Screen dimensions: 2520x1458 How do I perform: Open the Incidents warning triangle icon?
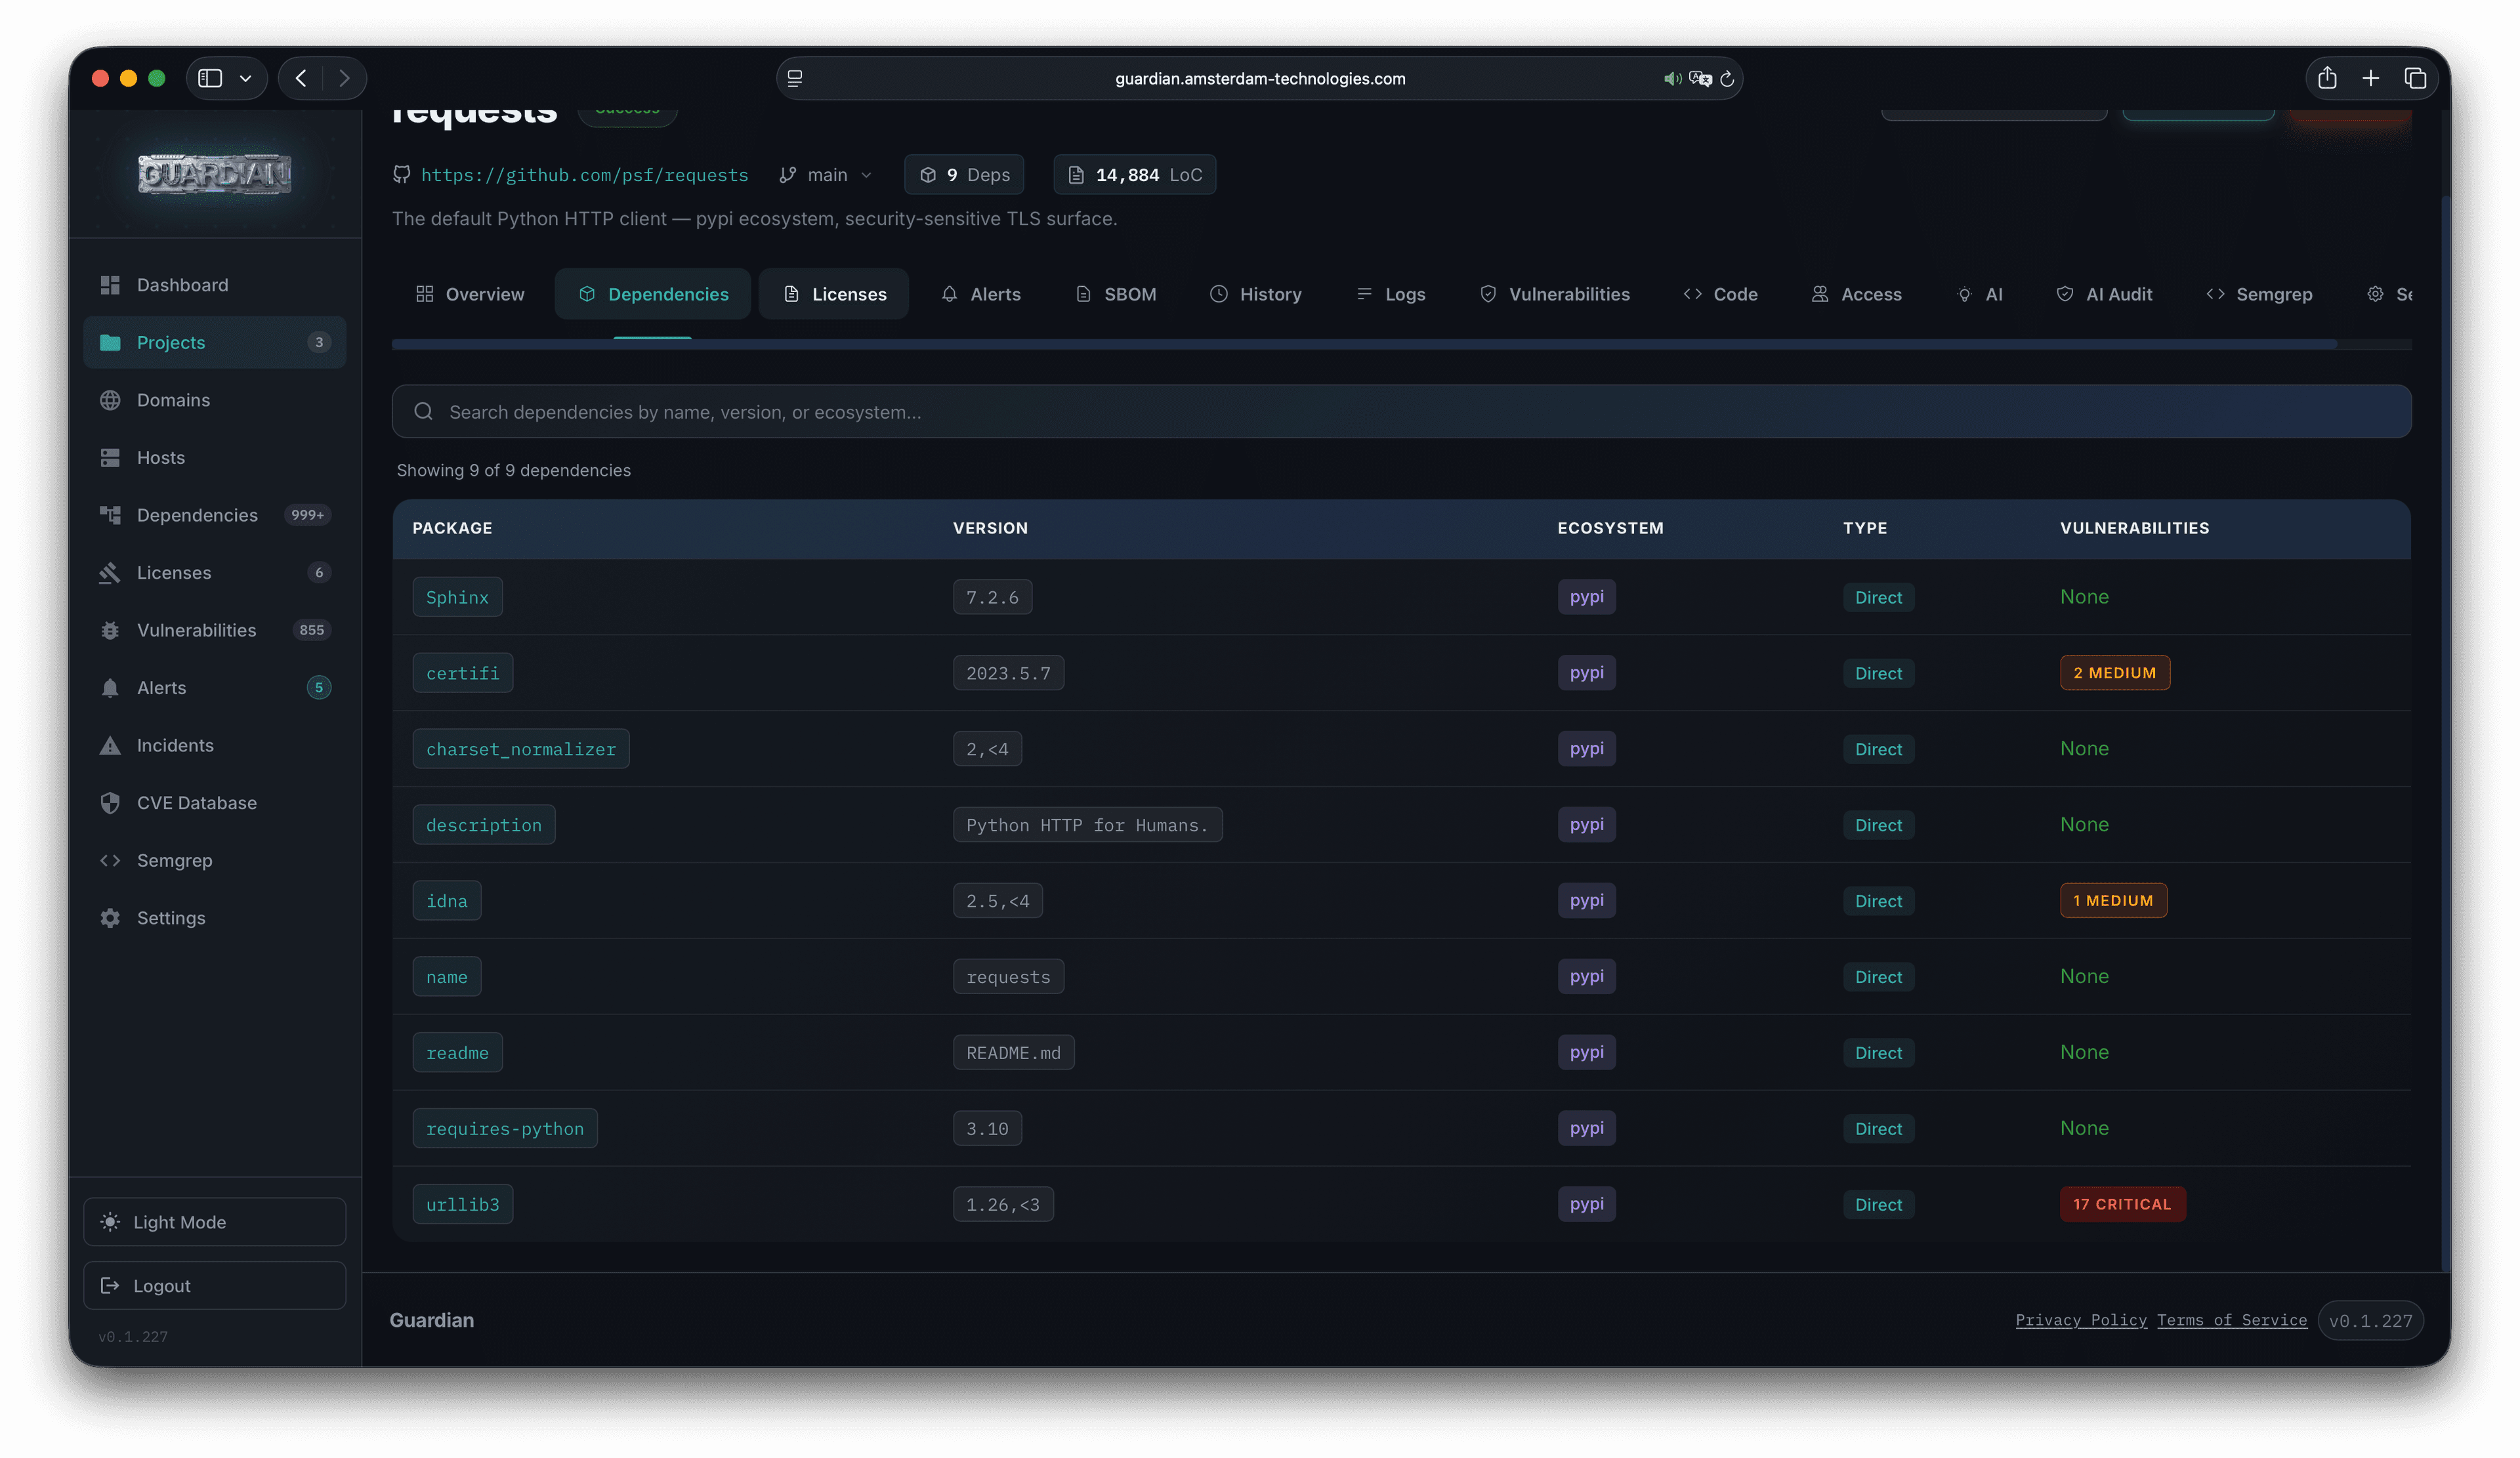click(110, 745)
